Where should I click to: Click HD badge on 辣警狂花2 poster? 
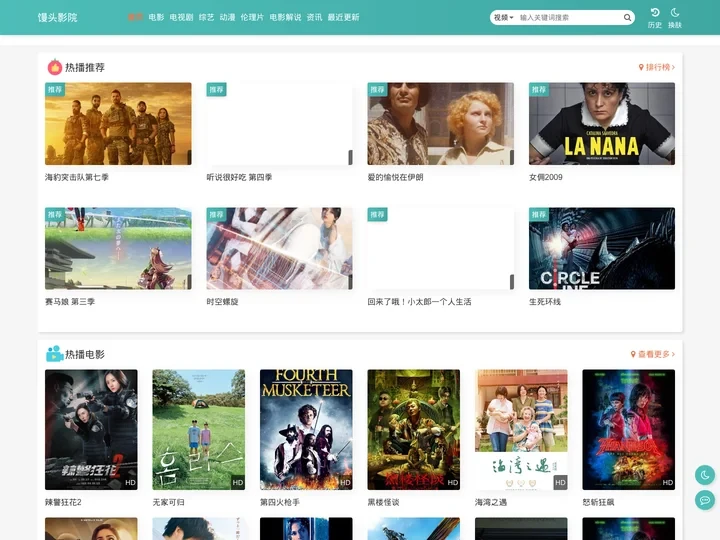click(x=130, y=483)
